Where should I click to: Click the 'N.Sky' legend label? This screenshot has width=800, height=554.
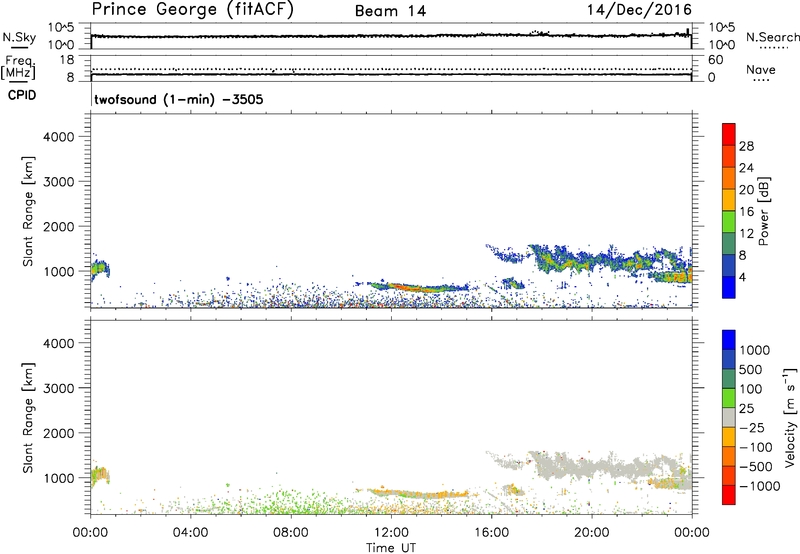tap(19, 37)
